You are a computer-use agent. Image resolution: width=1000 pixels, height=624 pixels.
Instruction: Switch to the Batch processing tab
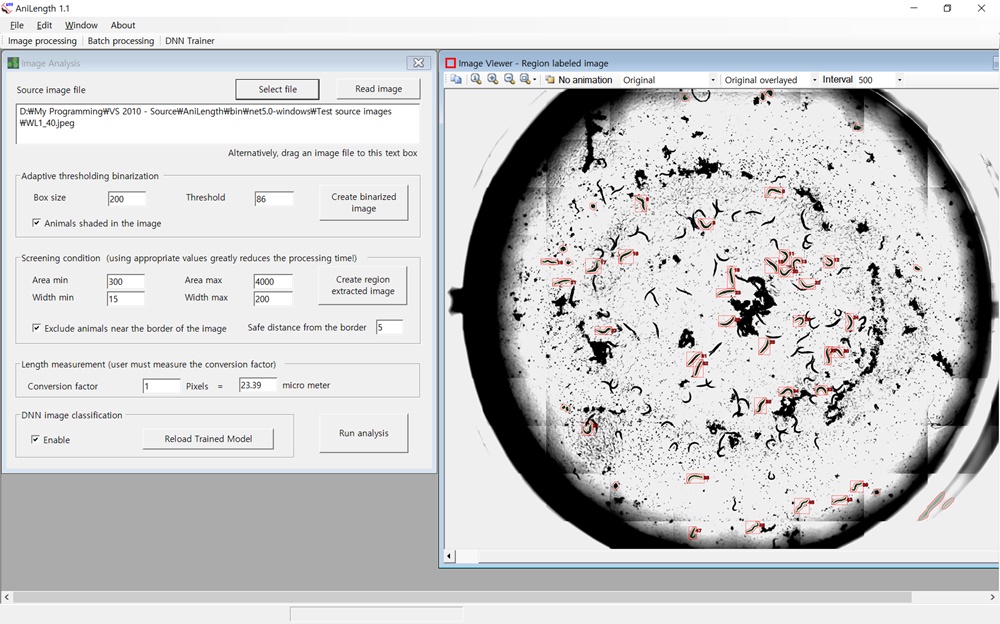[x=121, y=41]
